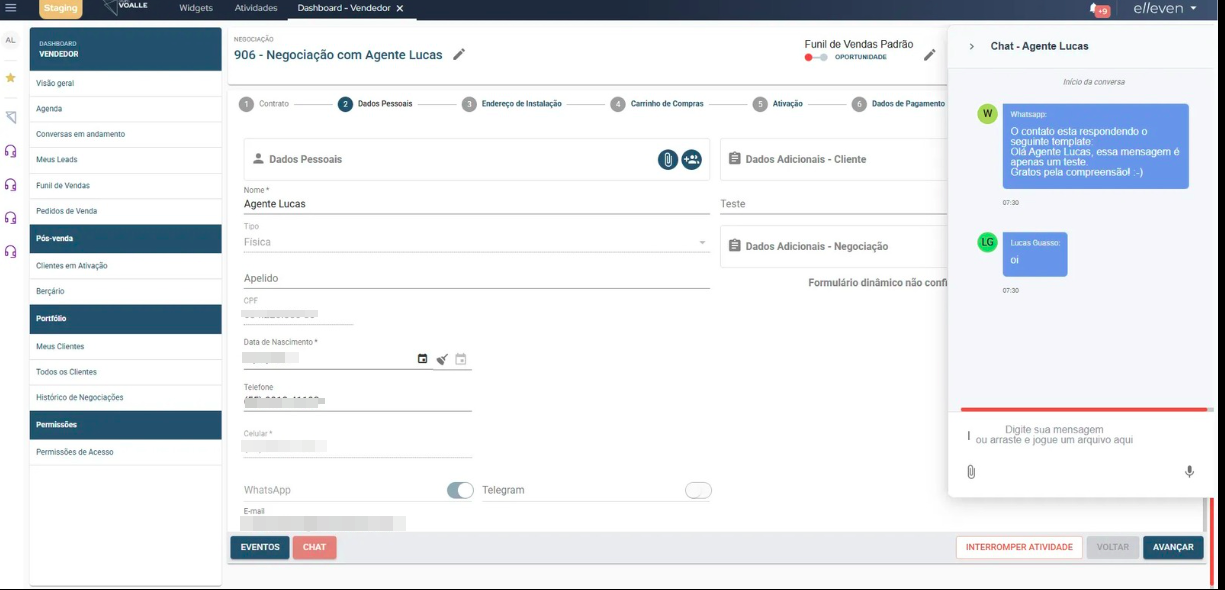The width and height of the screenshot is (1225, 590).
Task: Click the Apelido input field
Action: click(x=476, y=279)
